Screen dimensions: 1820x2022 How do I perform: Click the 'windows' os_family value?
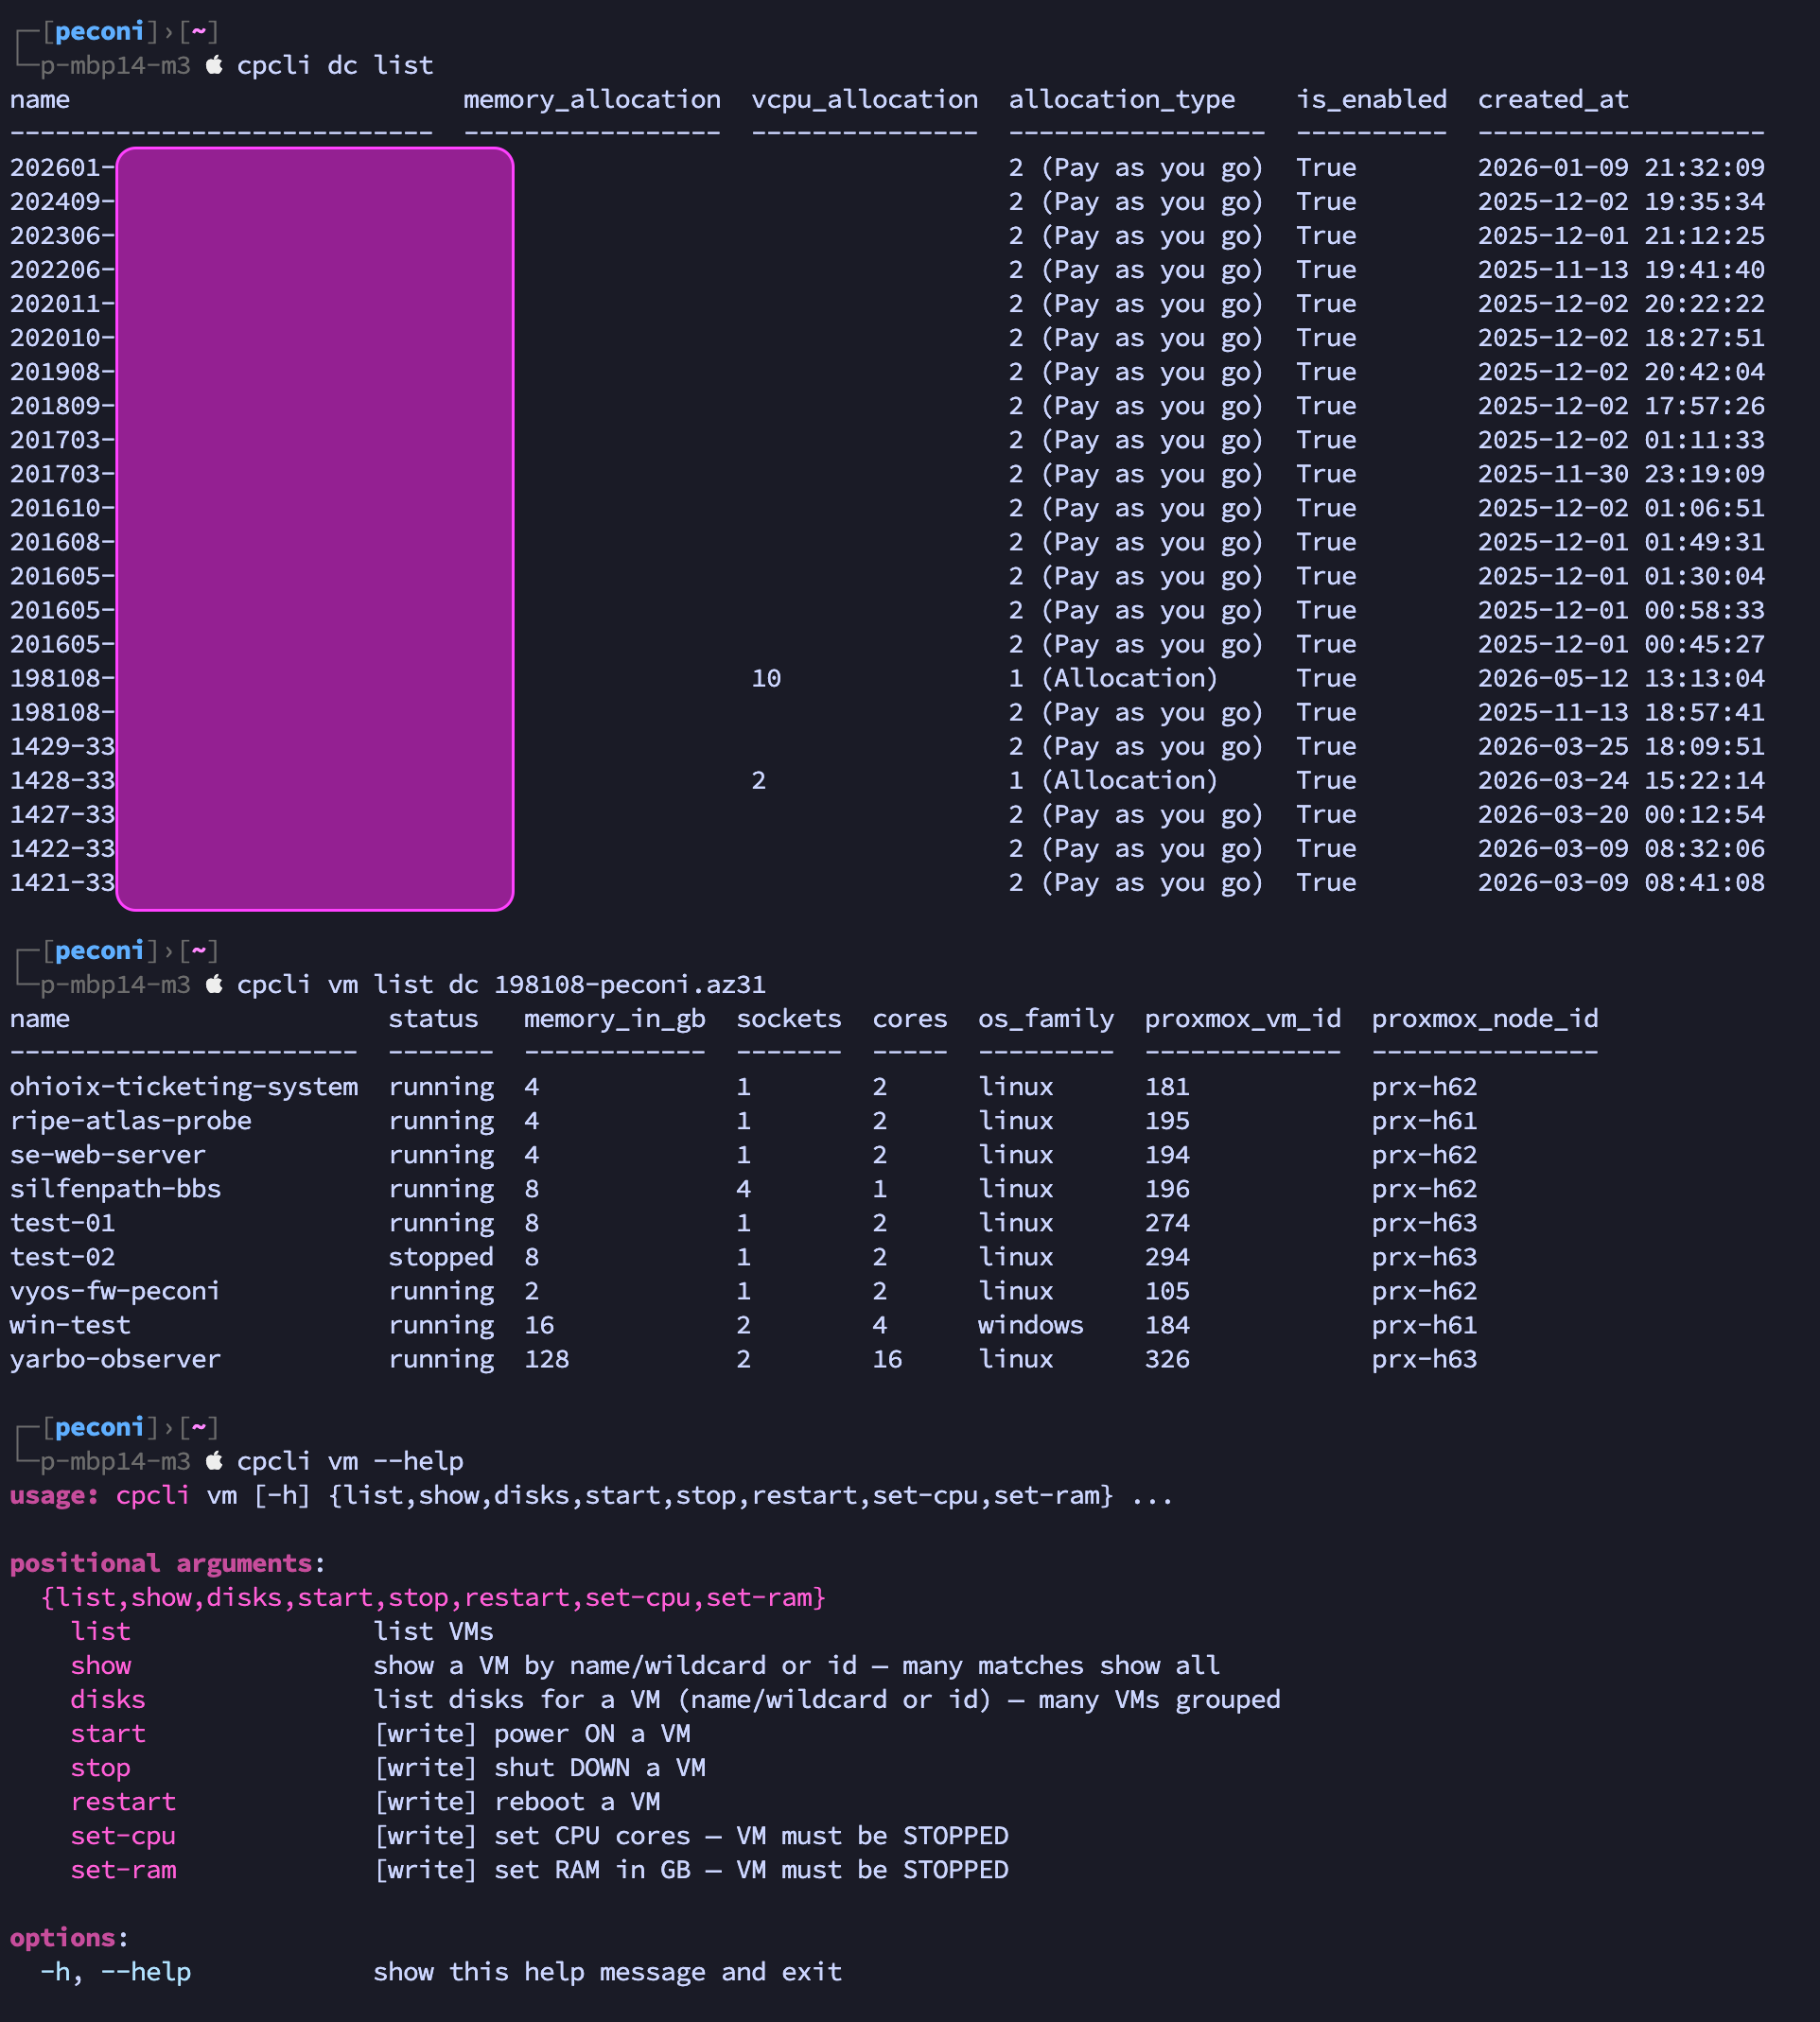coord(1031,1324)
